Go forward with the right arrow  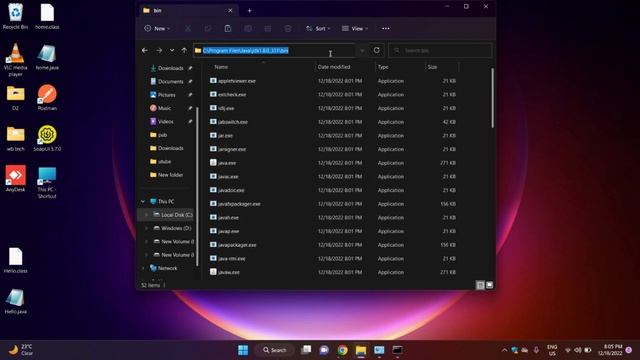coord(159,51)
